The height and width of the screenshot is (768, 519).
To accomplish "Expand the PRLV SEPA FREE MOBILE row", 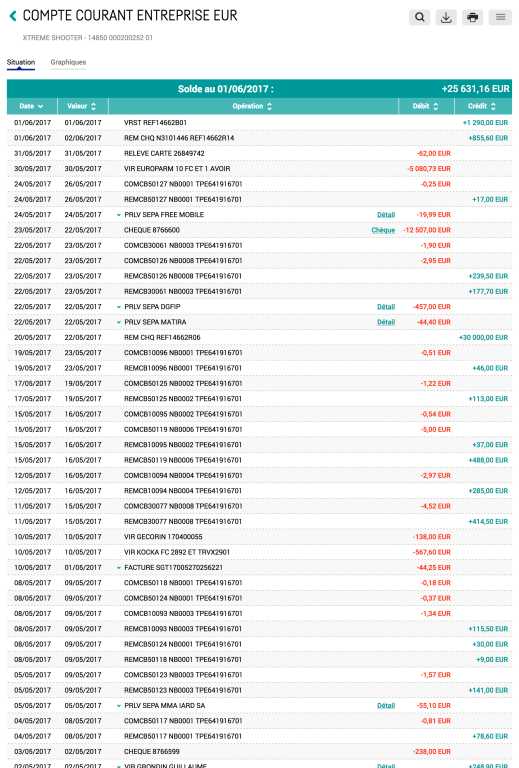I will 118,215.
